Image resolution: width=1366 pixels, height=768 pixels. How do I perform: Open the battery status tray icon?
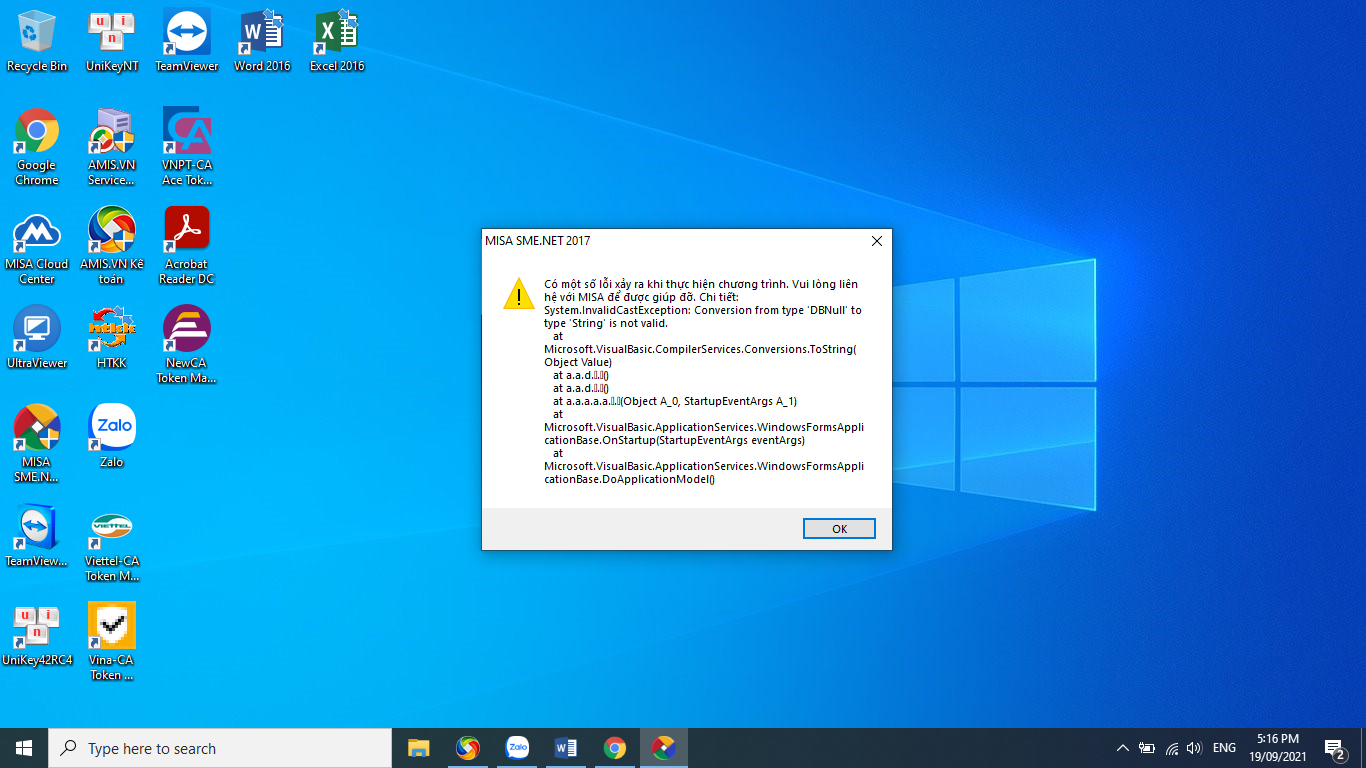click(1147, 748)
